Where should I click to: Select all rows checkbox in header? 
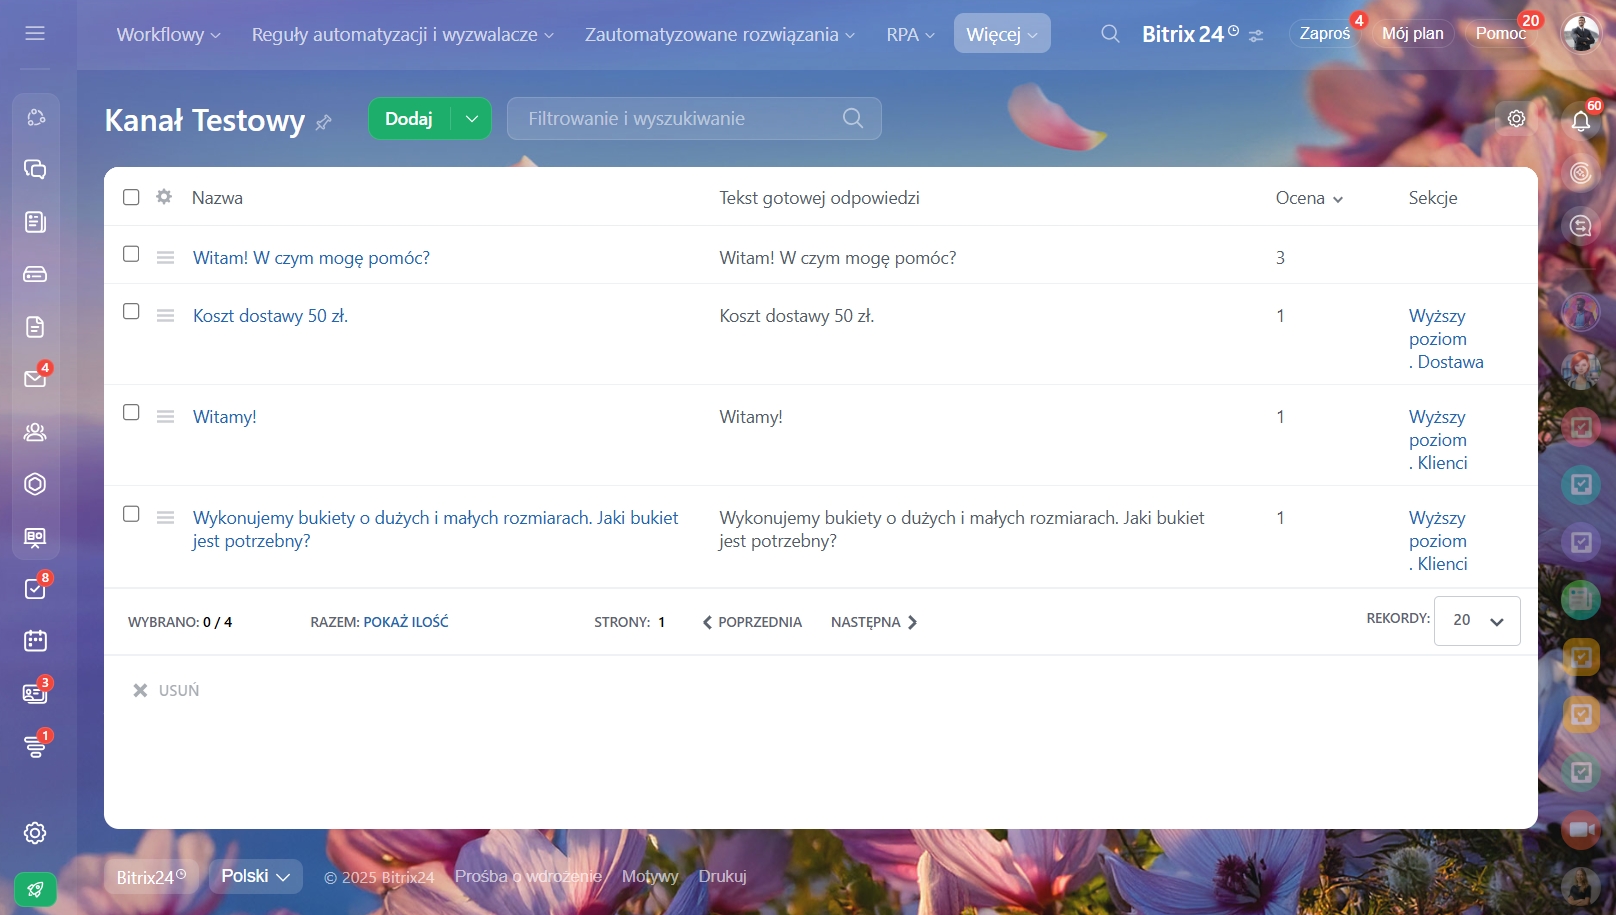pyautogui.click(x=131, y=197)
